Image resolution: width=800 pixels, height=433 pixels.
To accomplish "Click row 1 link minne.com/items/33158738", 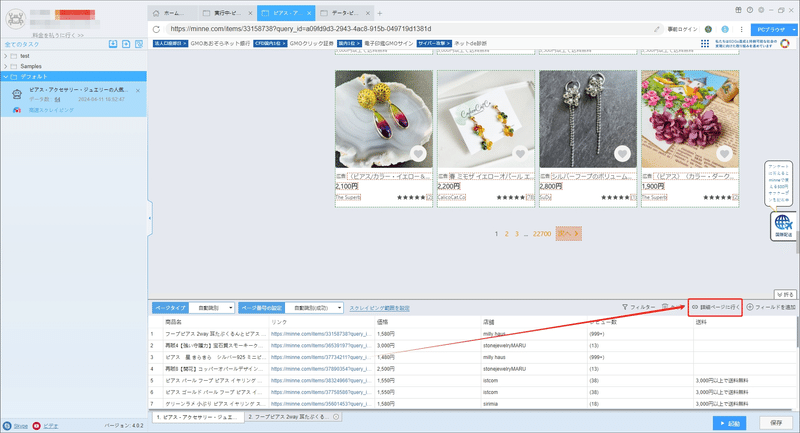I will (321, 334).
